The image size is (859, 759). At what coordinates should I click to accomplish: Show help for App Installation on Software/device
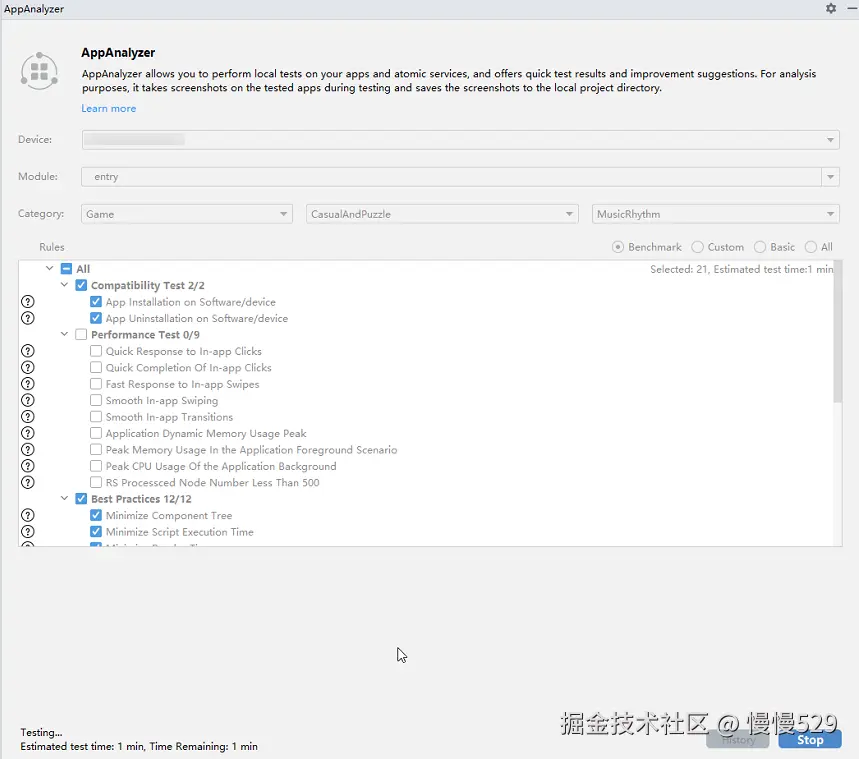tap(27, 302)
